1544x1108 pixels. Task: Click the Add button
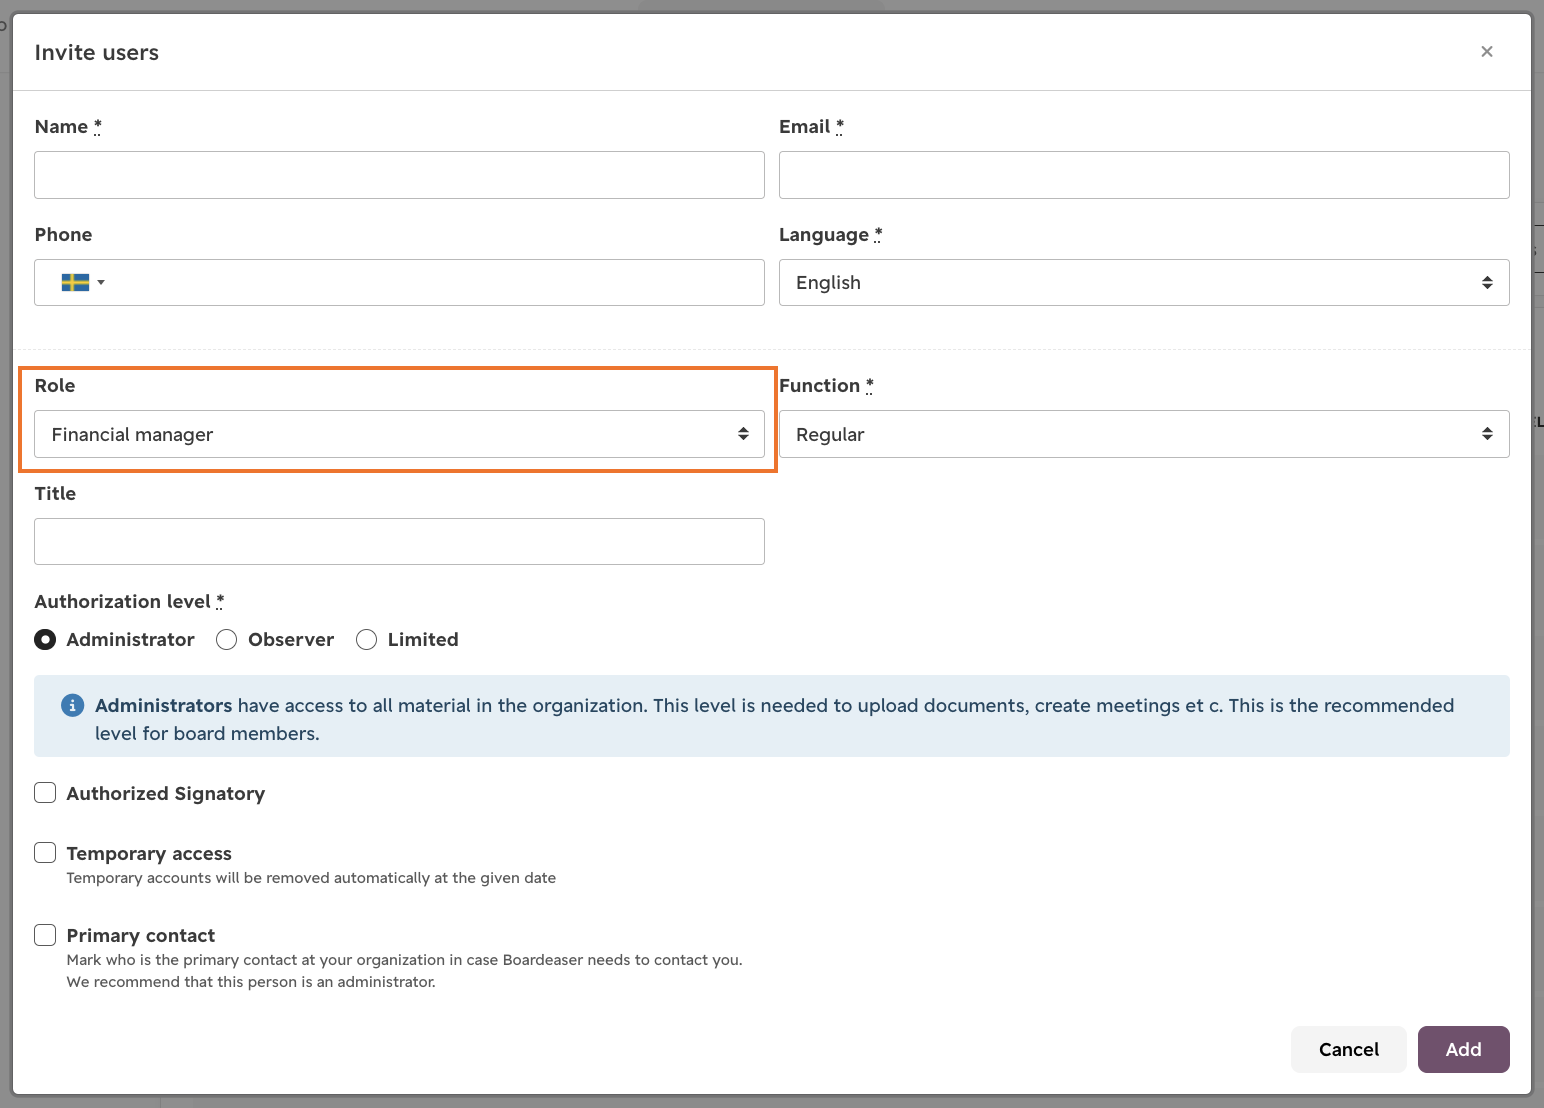coord(1463,1049)
